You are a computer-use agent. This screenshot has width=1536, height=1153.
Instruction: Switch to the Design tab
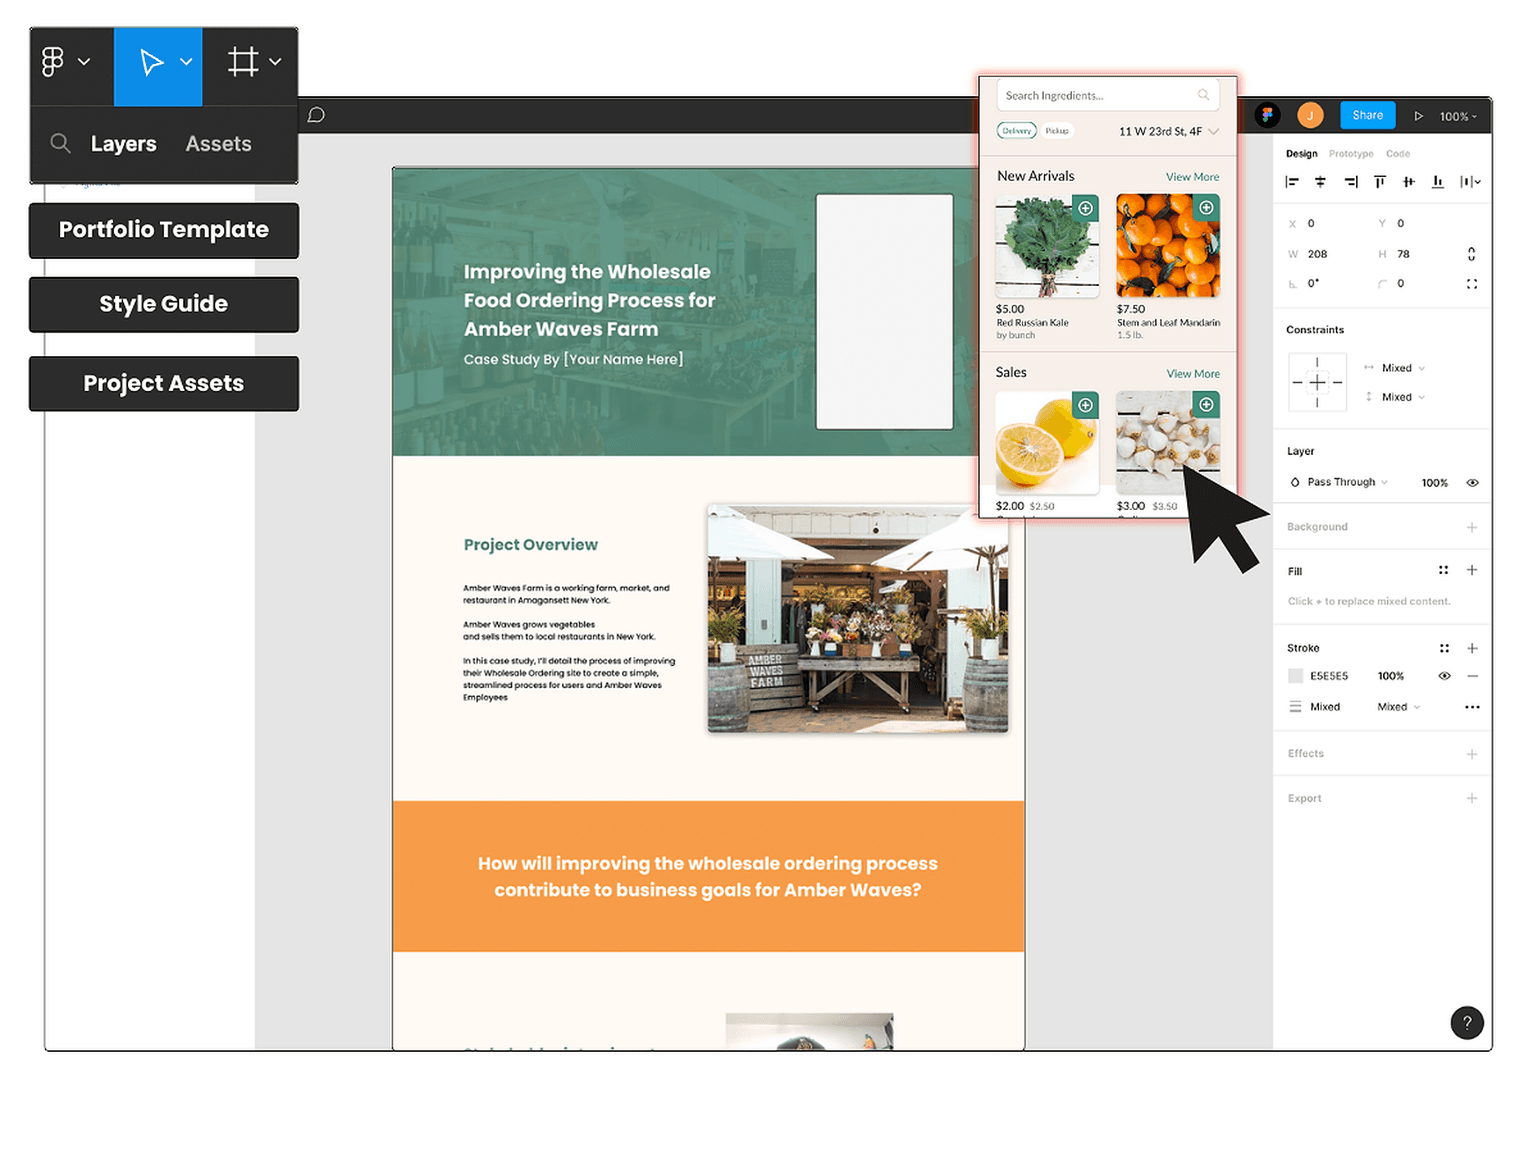click(x=1301, y=154)
